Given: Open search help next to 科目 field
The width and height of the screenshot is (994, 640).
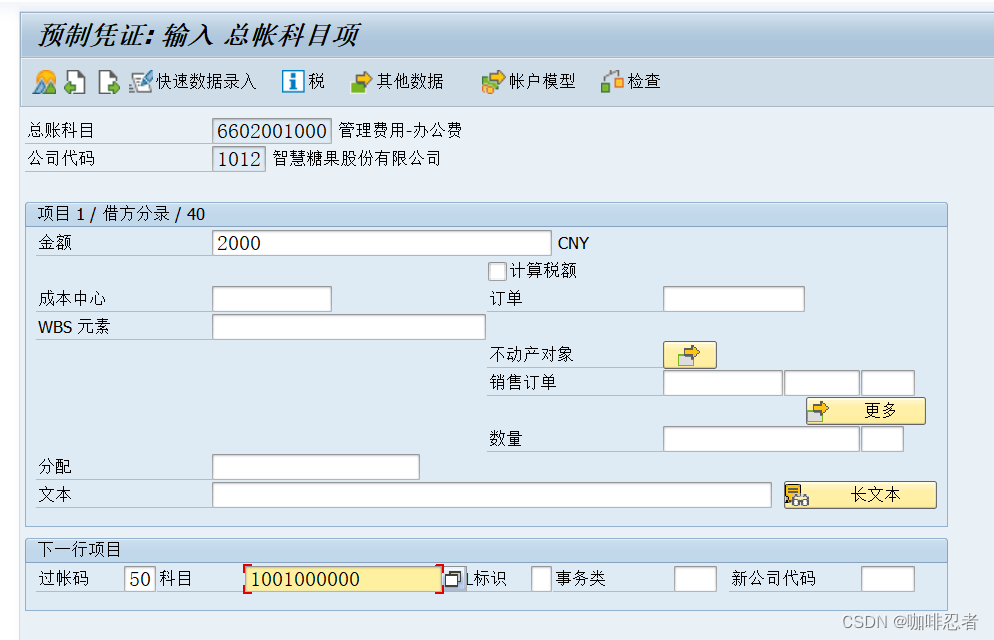Looking at the screenshot, I should [x=453, y=579].
